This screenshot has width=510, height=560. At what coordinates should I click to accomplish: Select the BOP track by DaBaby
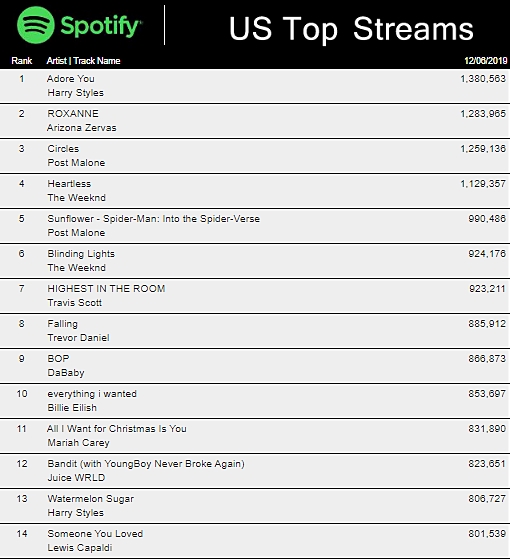58,359
